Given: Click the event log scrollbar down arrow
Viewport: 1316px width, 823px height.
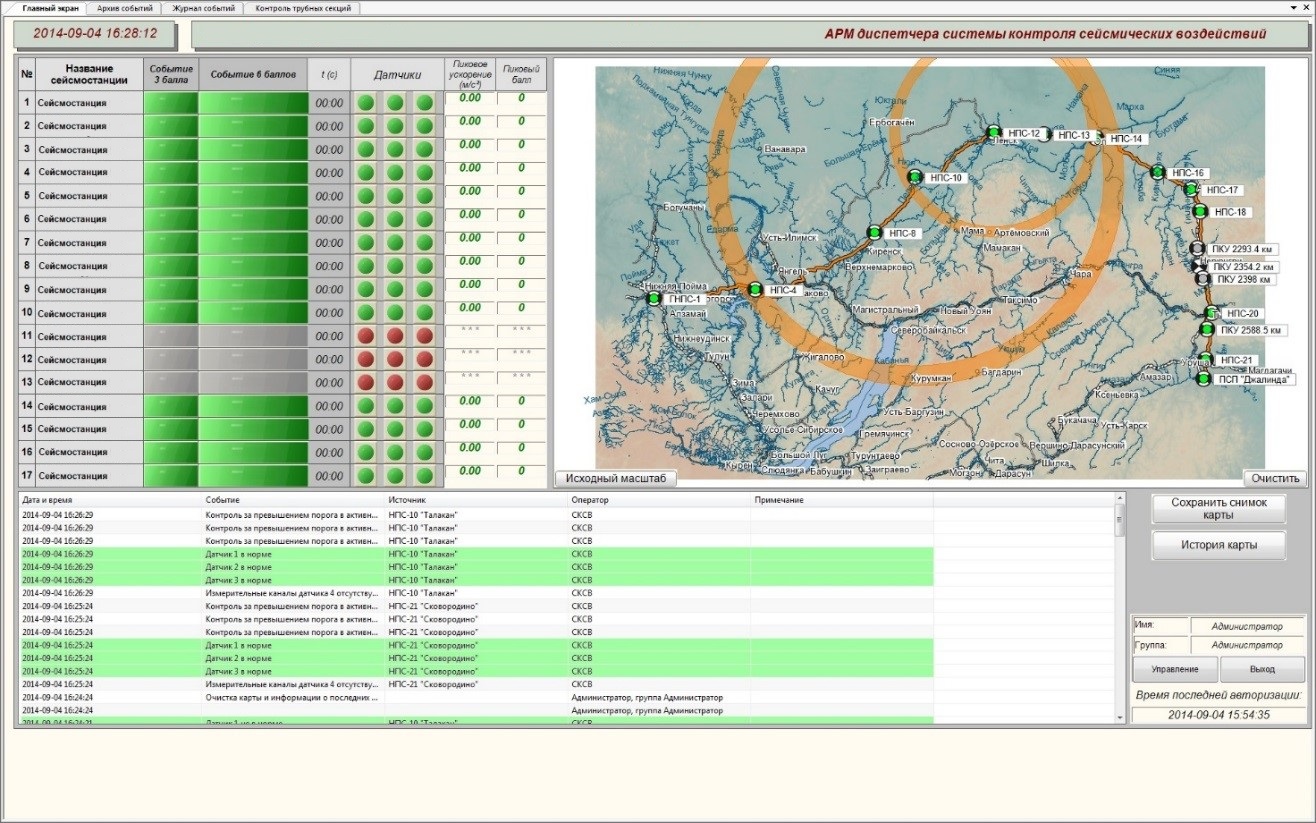Looking at the screenshot, I should point(1119,717).
